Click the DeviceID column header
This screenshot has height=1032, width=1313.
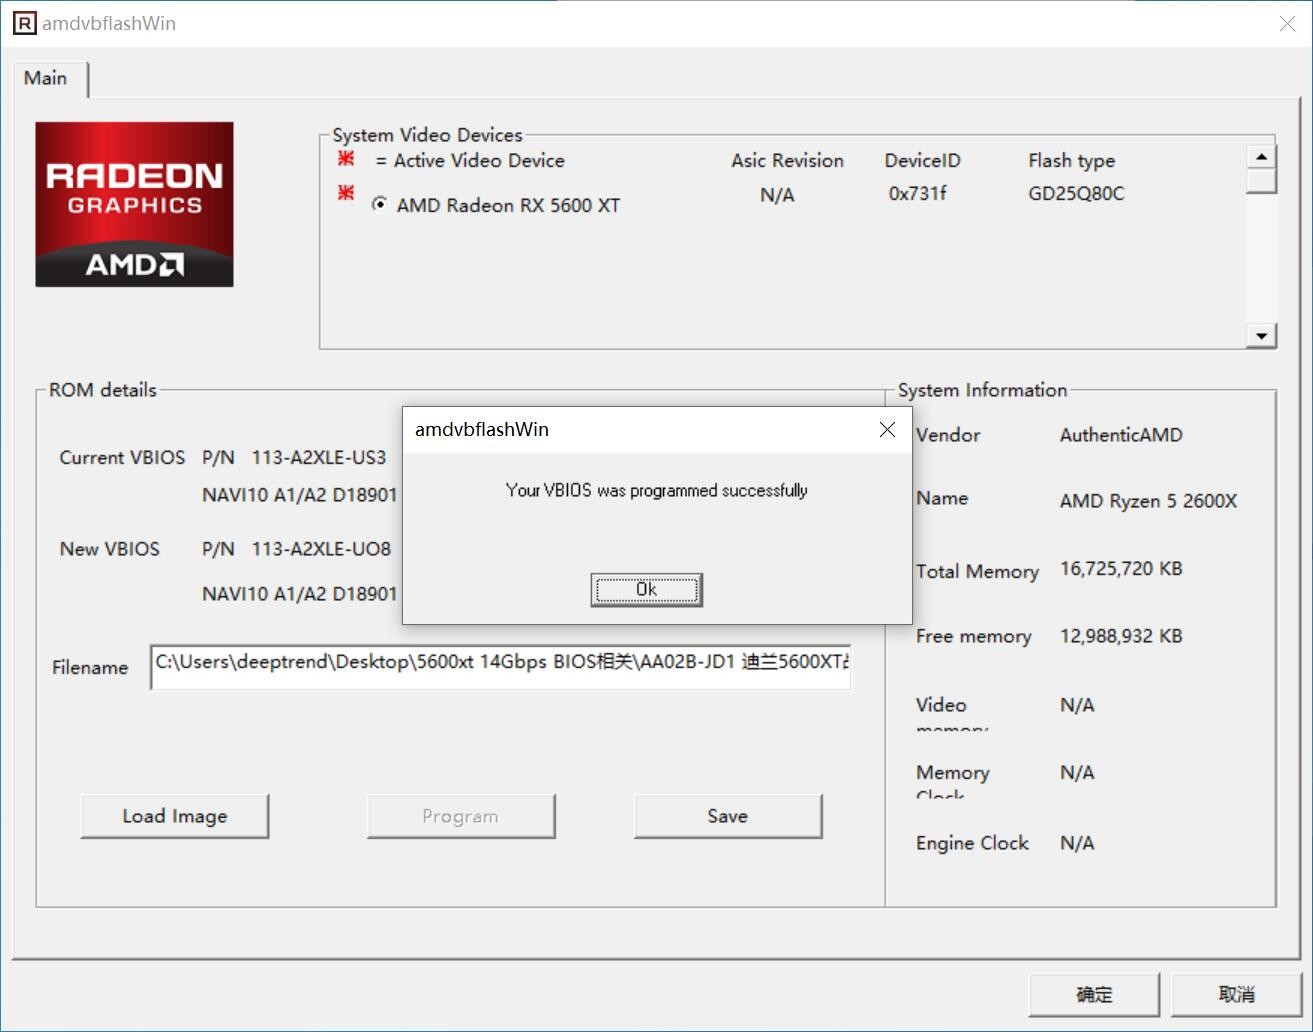(922, 160)
